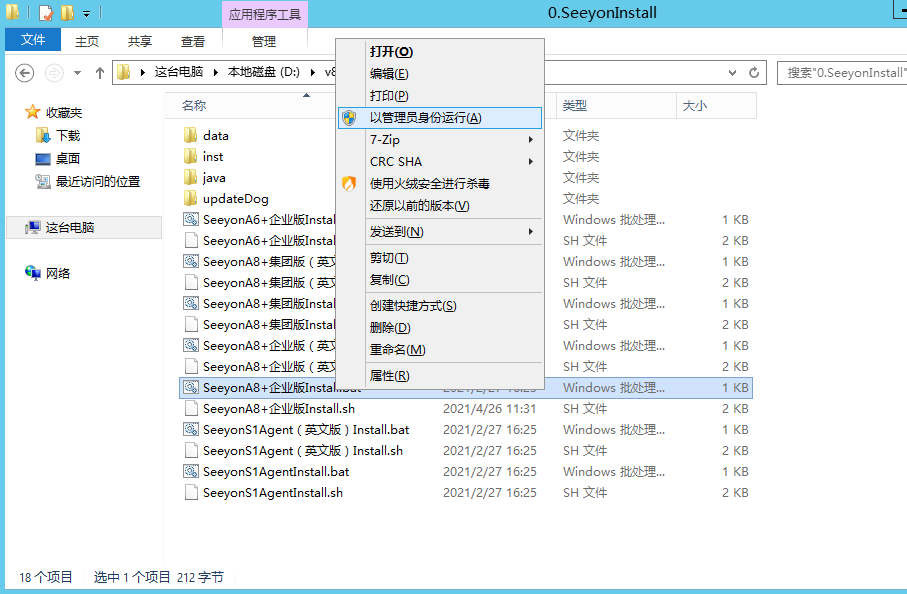Choose 编辑(E) in the context menu
Viewport: 907px width, 594px height.
pos(440,73)
